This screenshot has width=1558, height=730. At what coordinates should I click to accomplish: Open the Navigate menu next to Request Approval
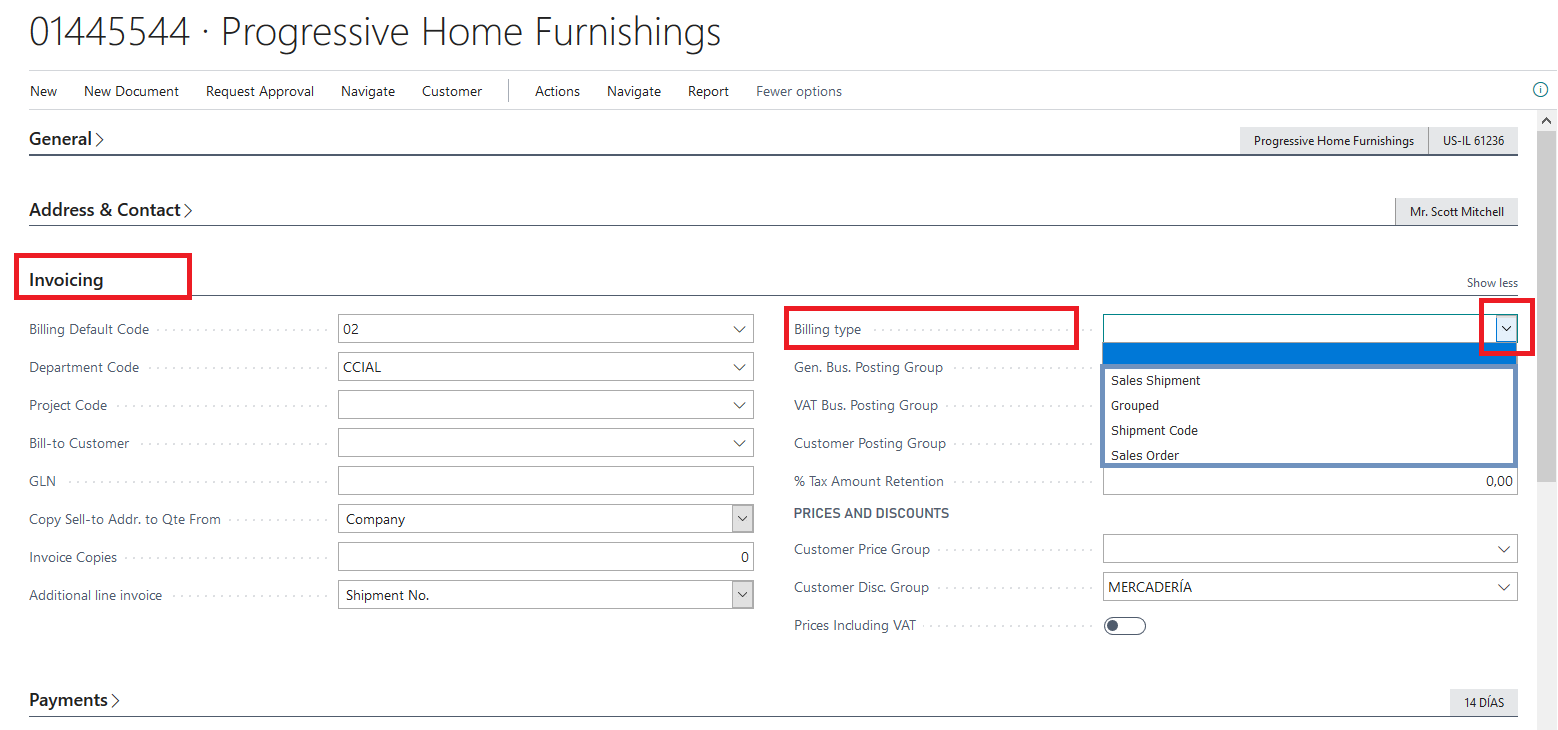[368, 91]
